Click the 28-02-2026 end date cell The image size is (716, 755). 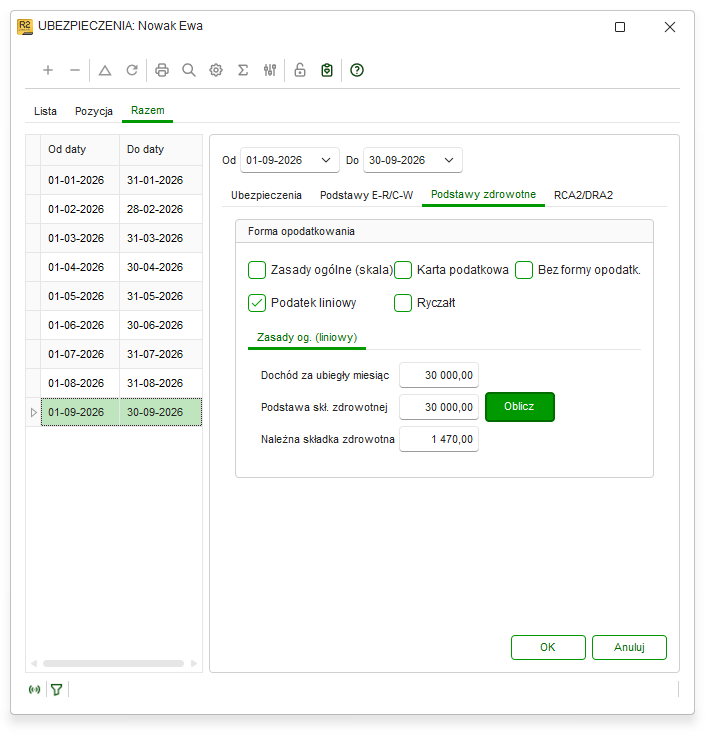pos(161,209)
